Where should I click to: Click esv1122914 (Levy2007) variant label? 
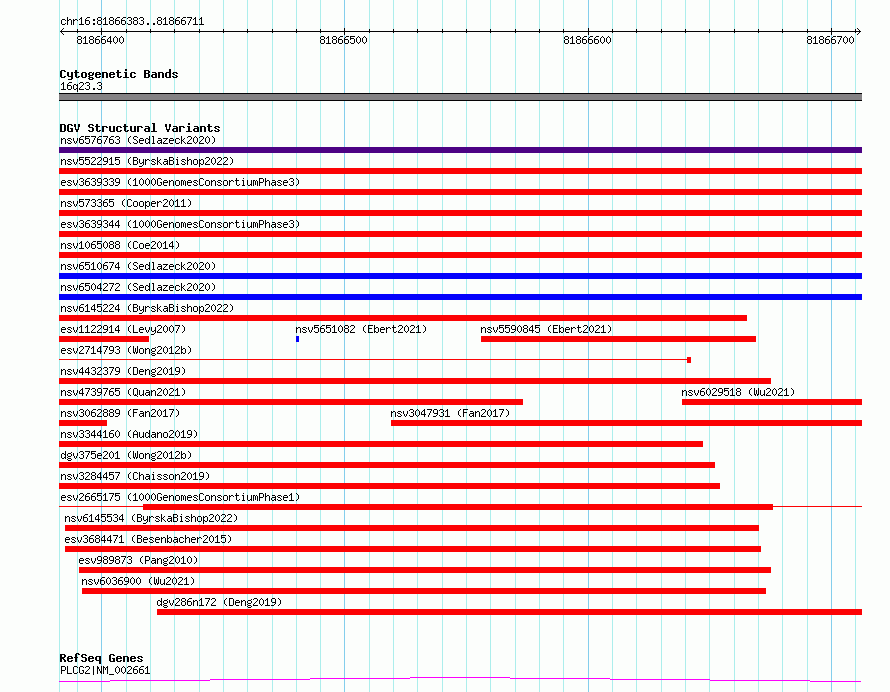[x=123, y=329]
